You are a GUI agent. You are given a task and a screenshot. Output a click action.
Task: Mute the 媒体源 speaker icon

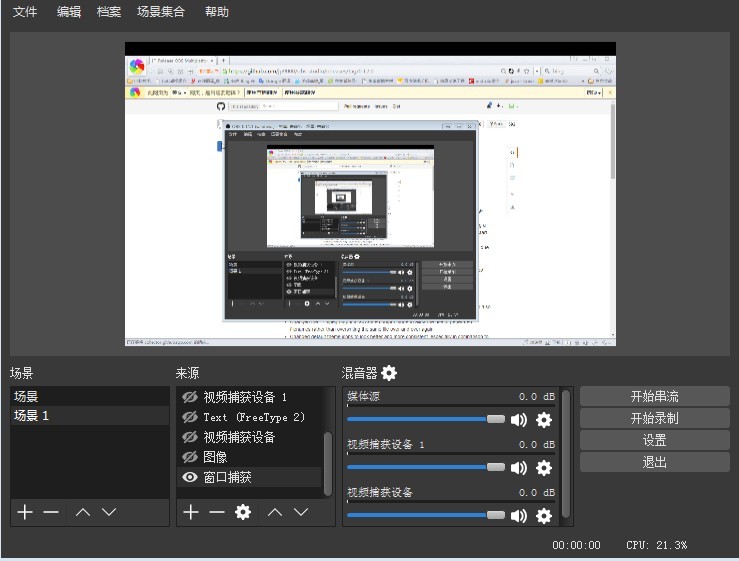click(518, 420)
